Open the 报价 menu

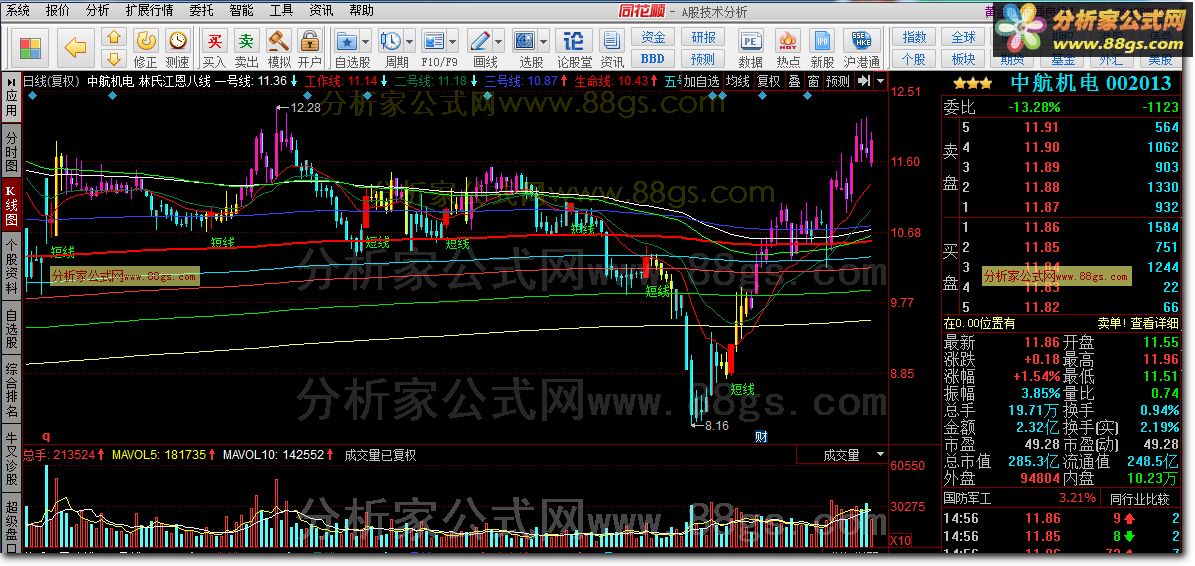(x=57, y=11)
